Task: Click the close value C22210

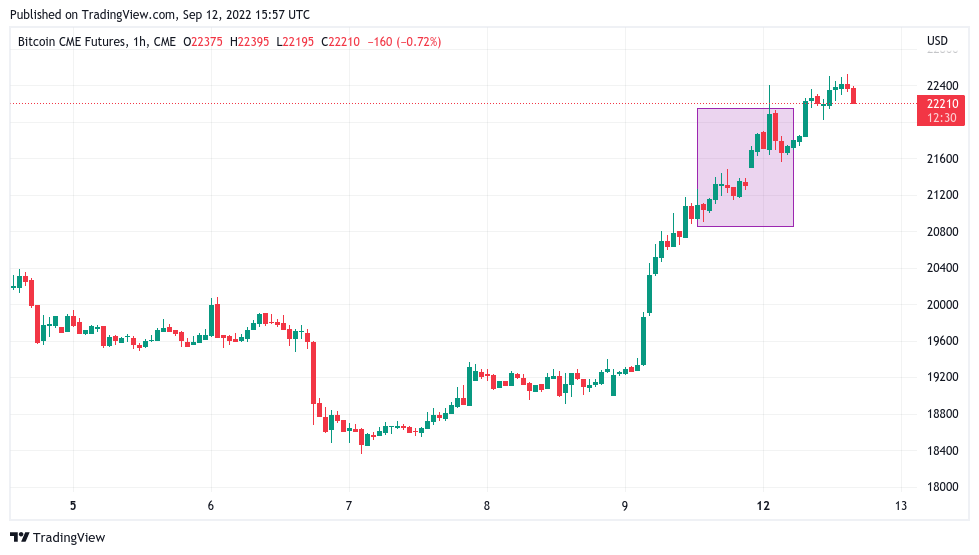Action: click(343, 41)
